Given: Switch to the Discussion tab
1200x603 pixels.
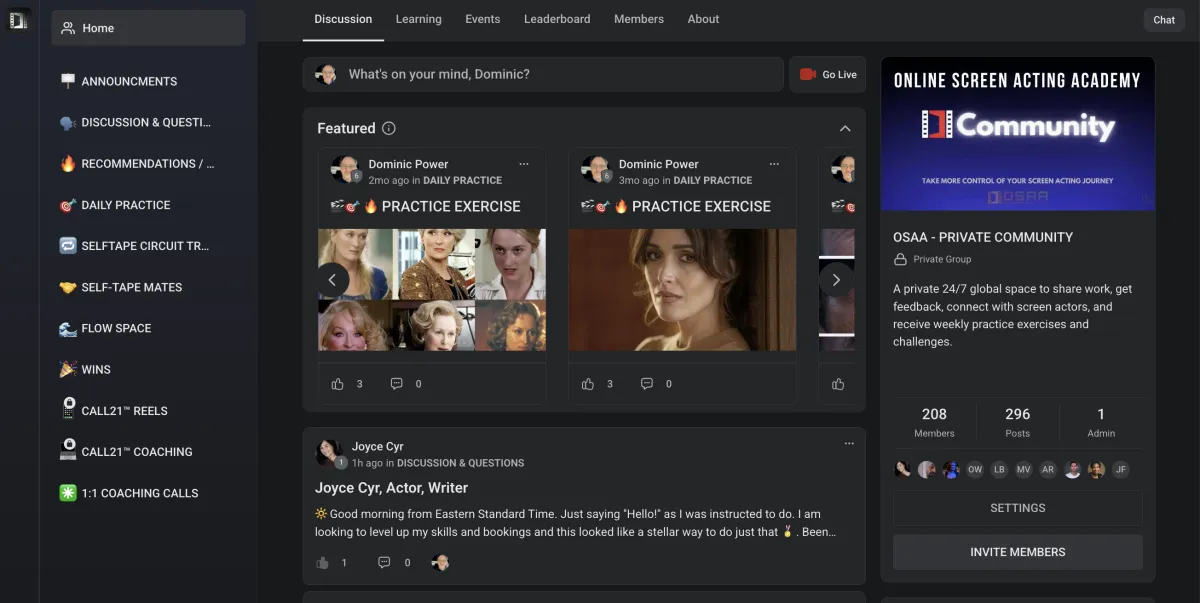Looking at the screenshot, I should pyautogui.click(x=343, y=19).
